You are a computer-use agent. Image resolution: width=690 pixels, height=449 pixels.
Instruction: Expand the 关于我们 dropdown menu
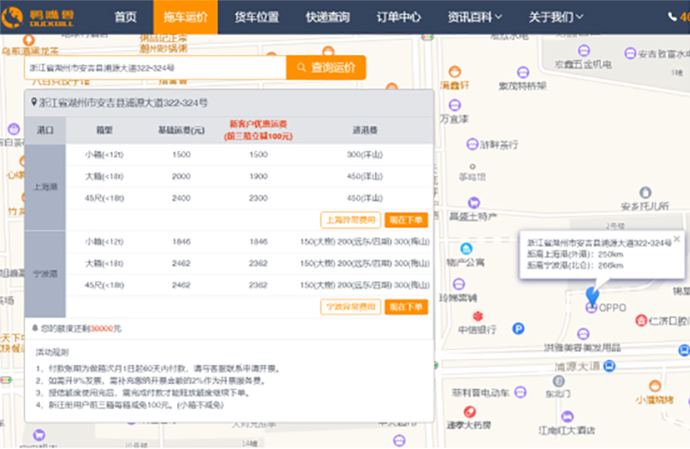point(556,17)
